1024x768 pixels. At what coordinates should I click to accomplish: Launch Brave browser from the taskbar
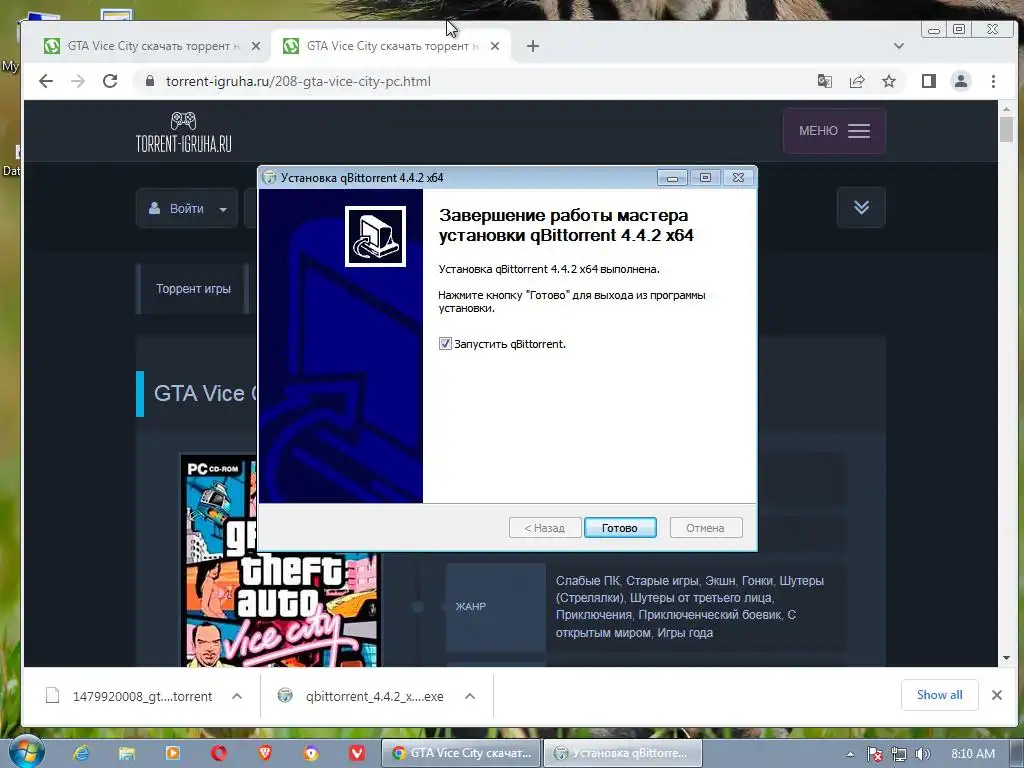(x=265, y=753)
